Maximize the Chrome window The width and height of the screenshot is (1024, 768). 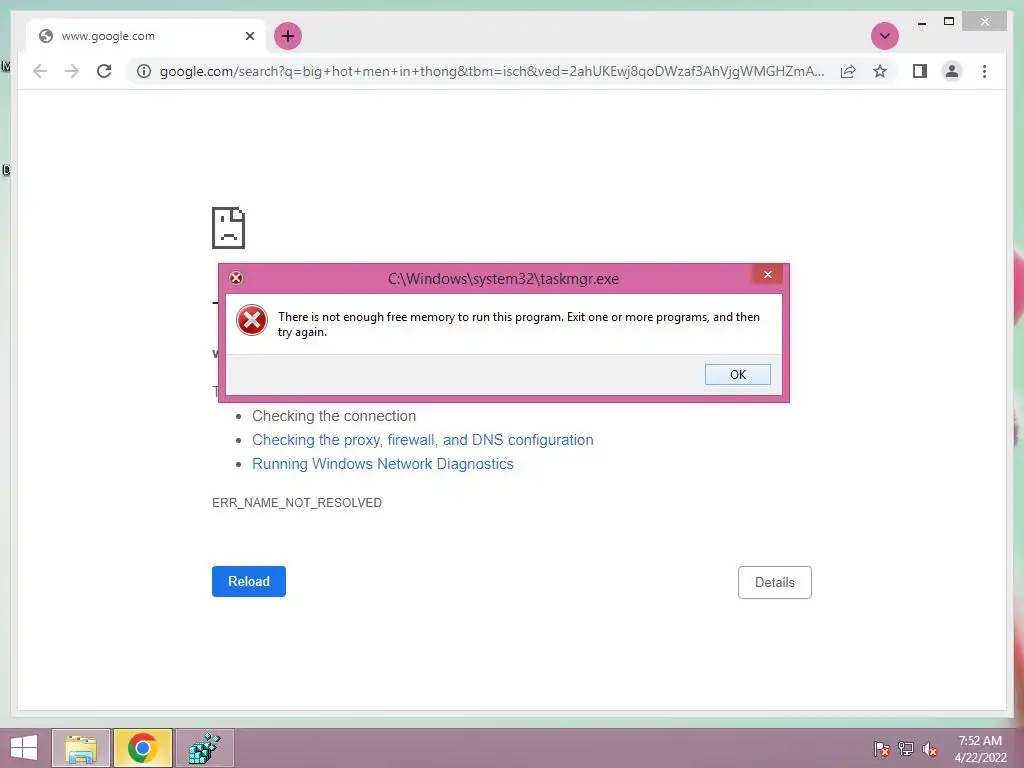coord(949,22)
